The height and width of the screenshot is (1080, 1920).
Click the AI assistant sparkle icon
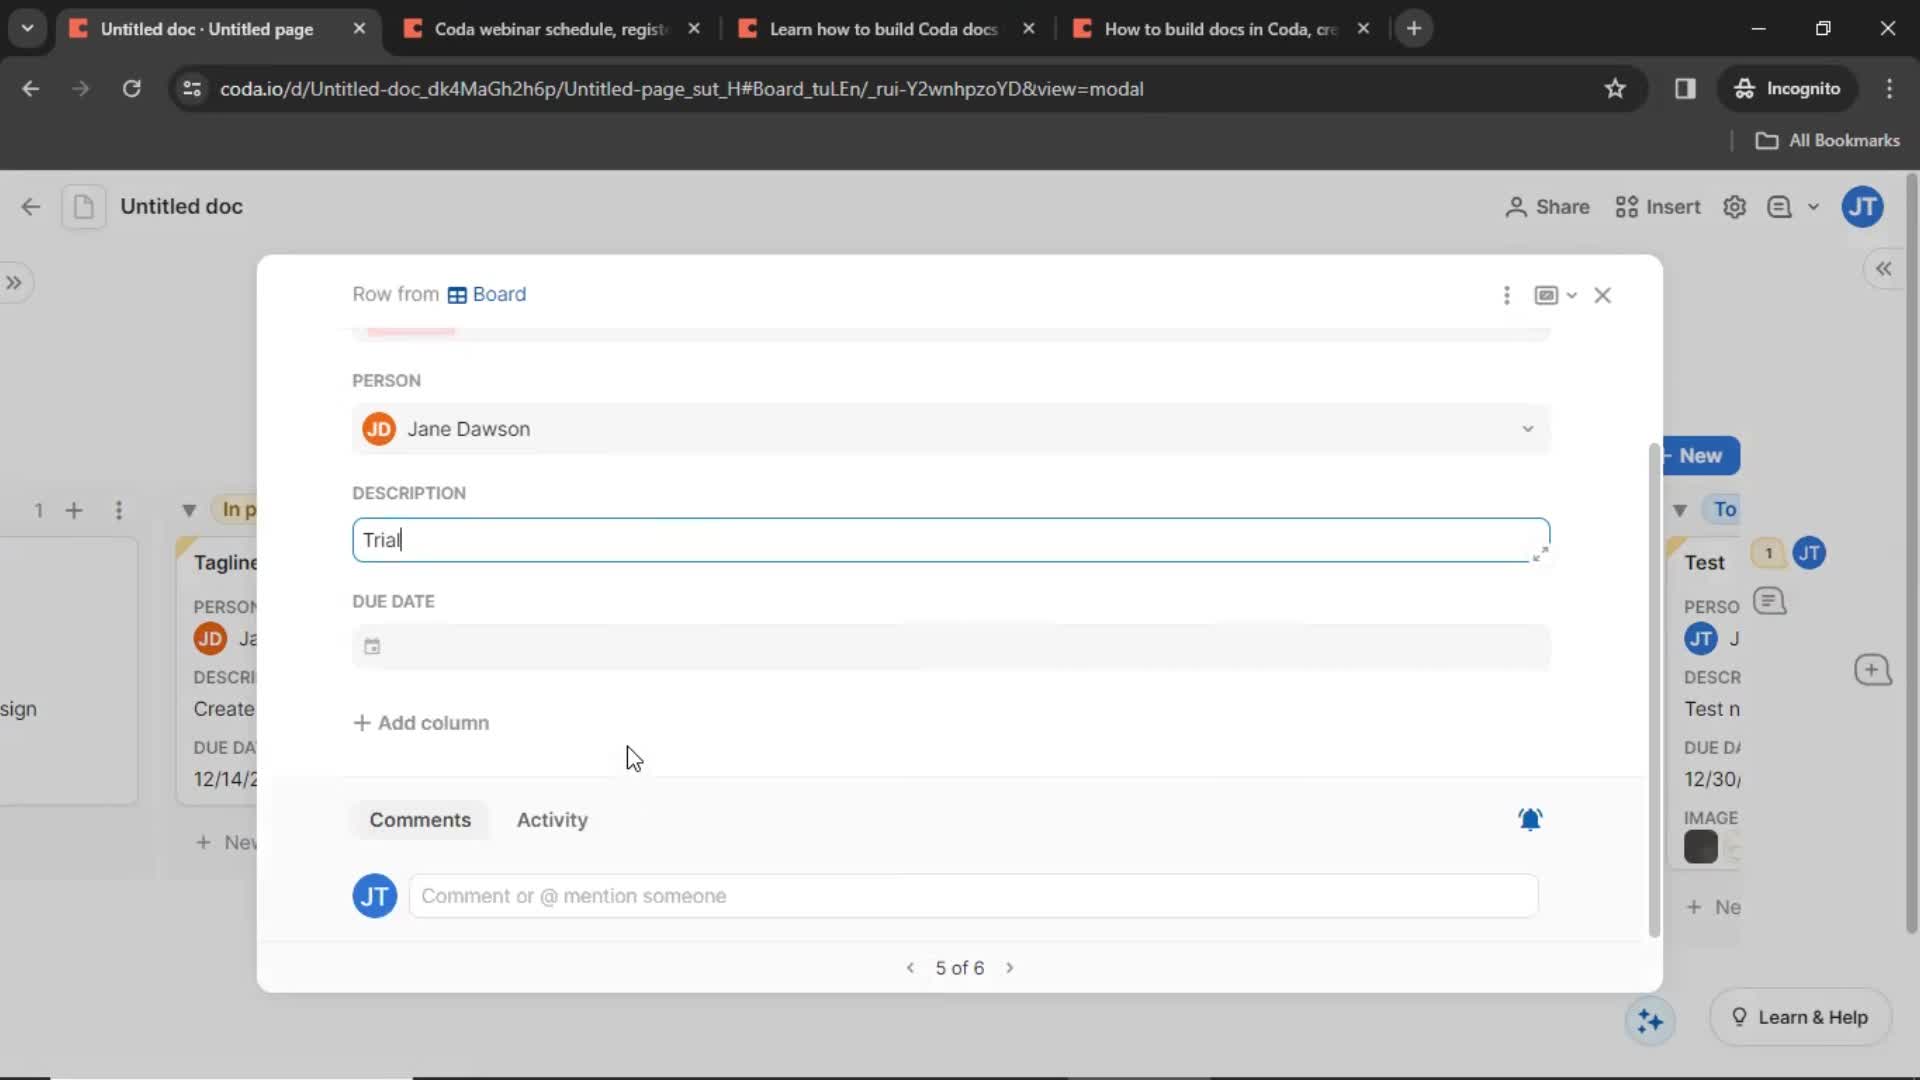click(1652, 1017)
